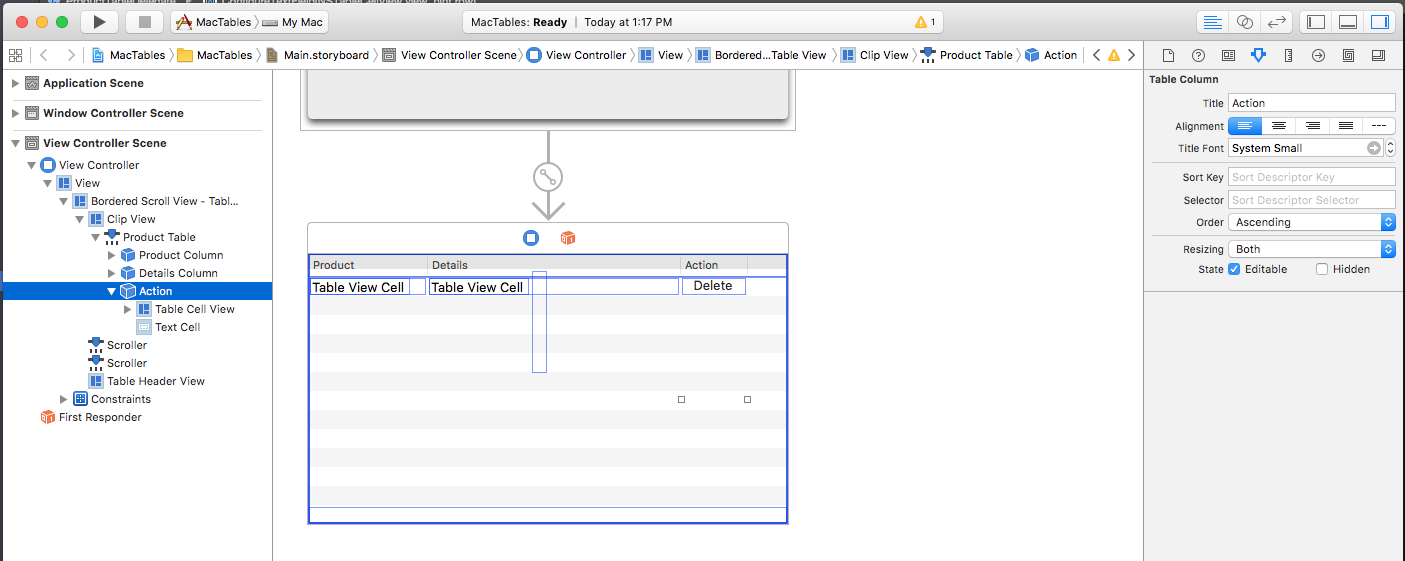Click Product Table in jump bar
This screenshot has height=561, width=1405.
tap(967, 55)
